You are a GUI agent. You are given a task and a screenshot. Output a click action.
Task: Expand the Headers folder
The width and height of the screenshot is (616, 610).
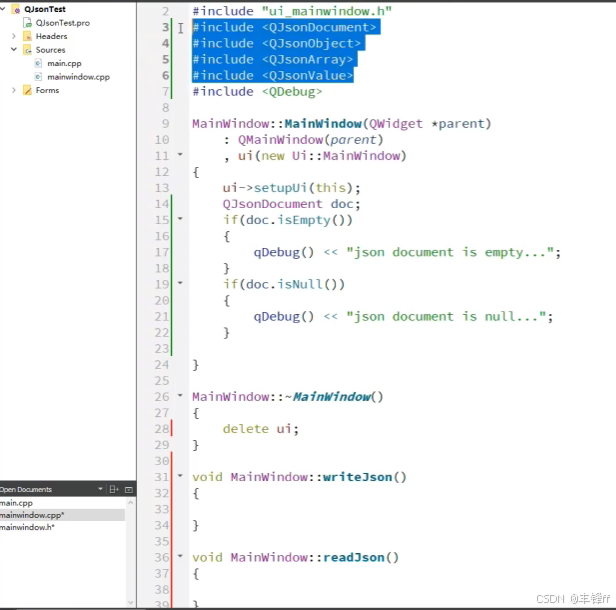[14, 36]
